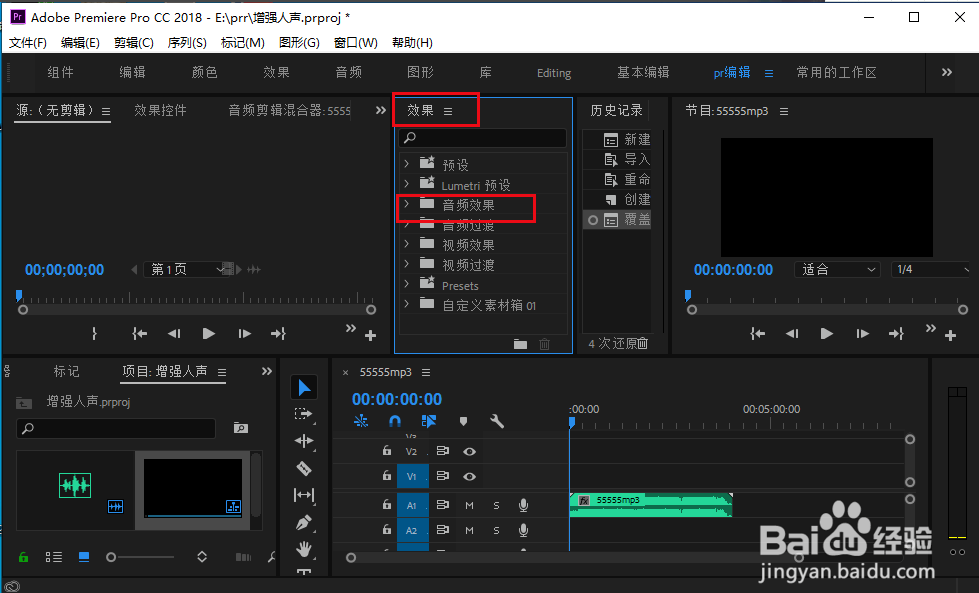Open the 适合 zoom level dropdown
This screenshot has width=979, height=593.
(837, 270)
